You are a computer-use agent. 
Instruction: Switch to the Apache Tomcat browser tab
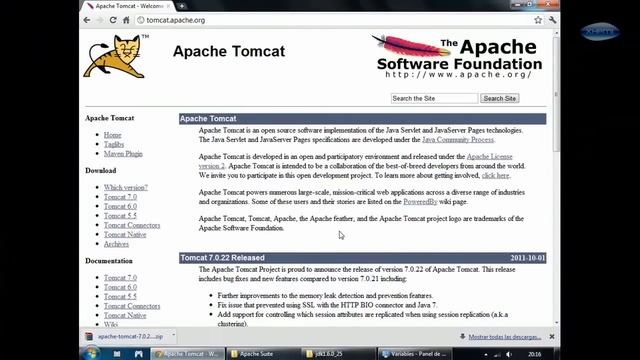pyautogui.click(x=129, y=6)
